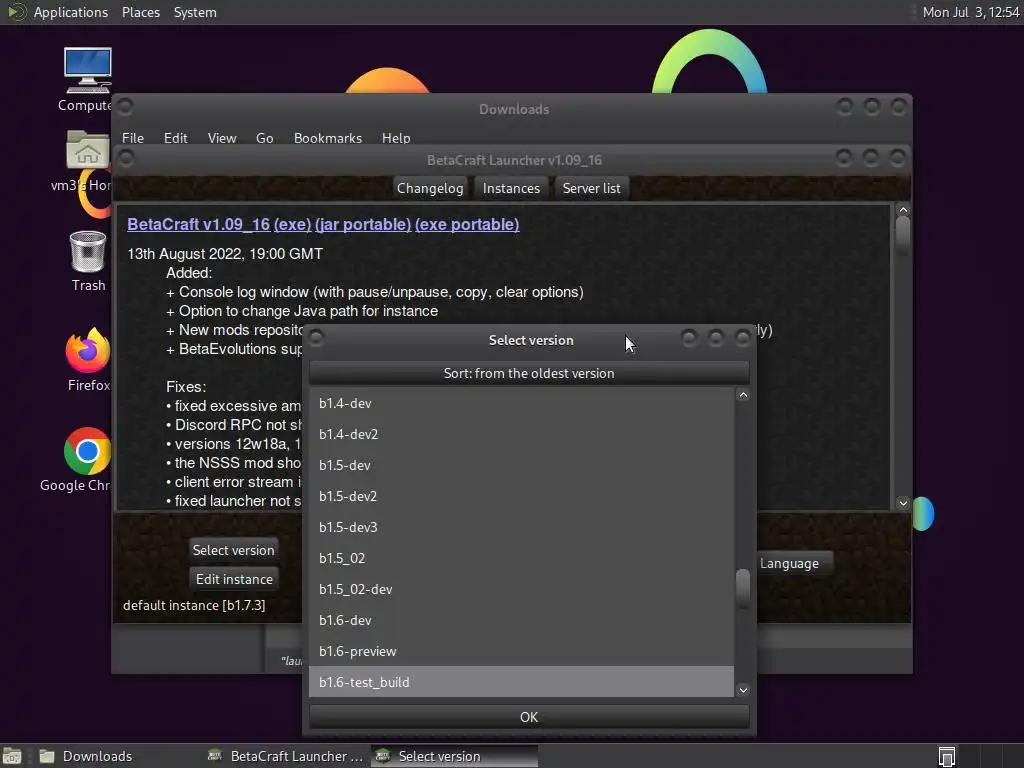Click the version list scrollbar thumb
Screen dimensions: 1024x768
point(743,589)
